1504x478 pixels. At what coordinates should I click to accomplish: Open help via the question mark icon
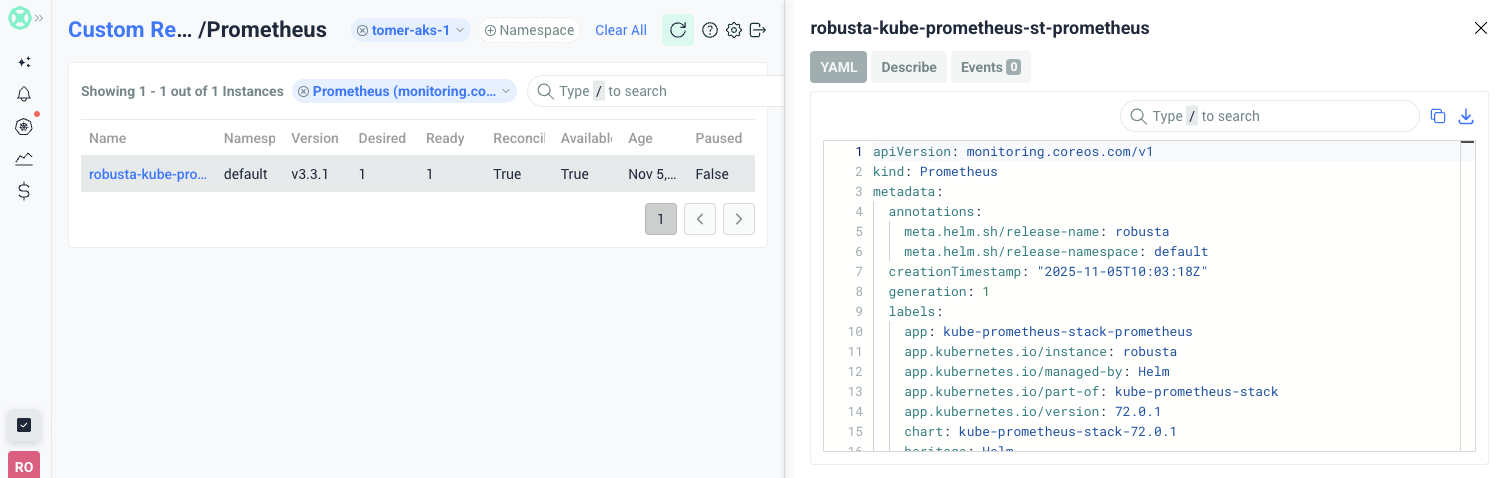710,30
